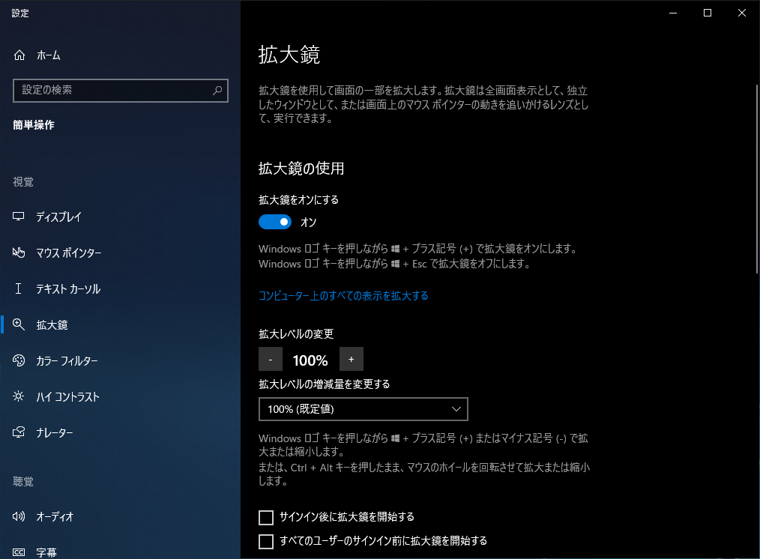
Task: Click the 拡大レベルの増減量を変更する label
Action: (324, 384)
